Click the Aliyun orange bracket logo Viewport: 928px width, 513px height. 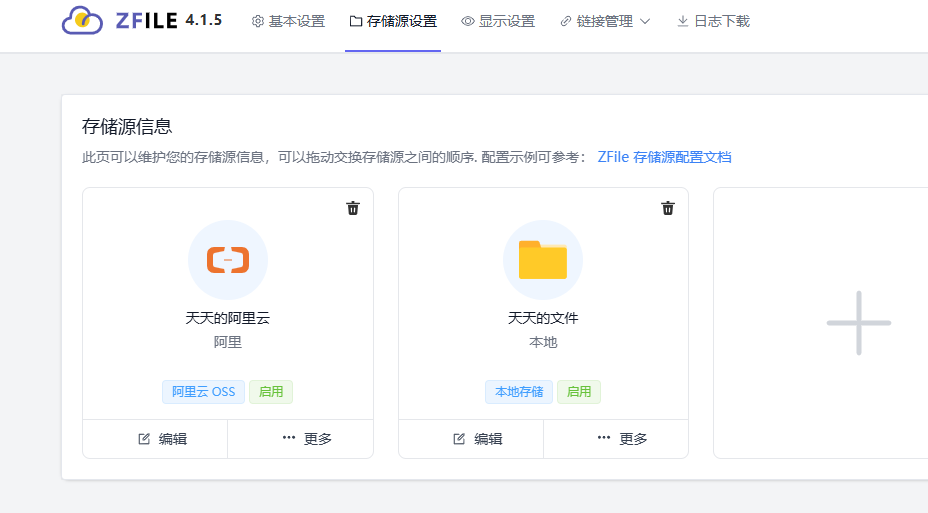(228, 260)
